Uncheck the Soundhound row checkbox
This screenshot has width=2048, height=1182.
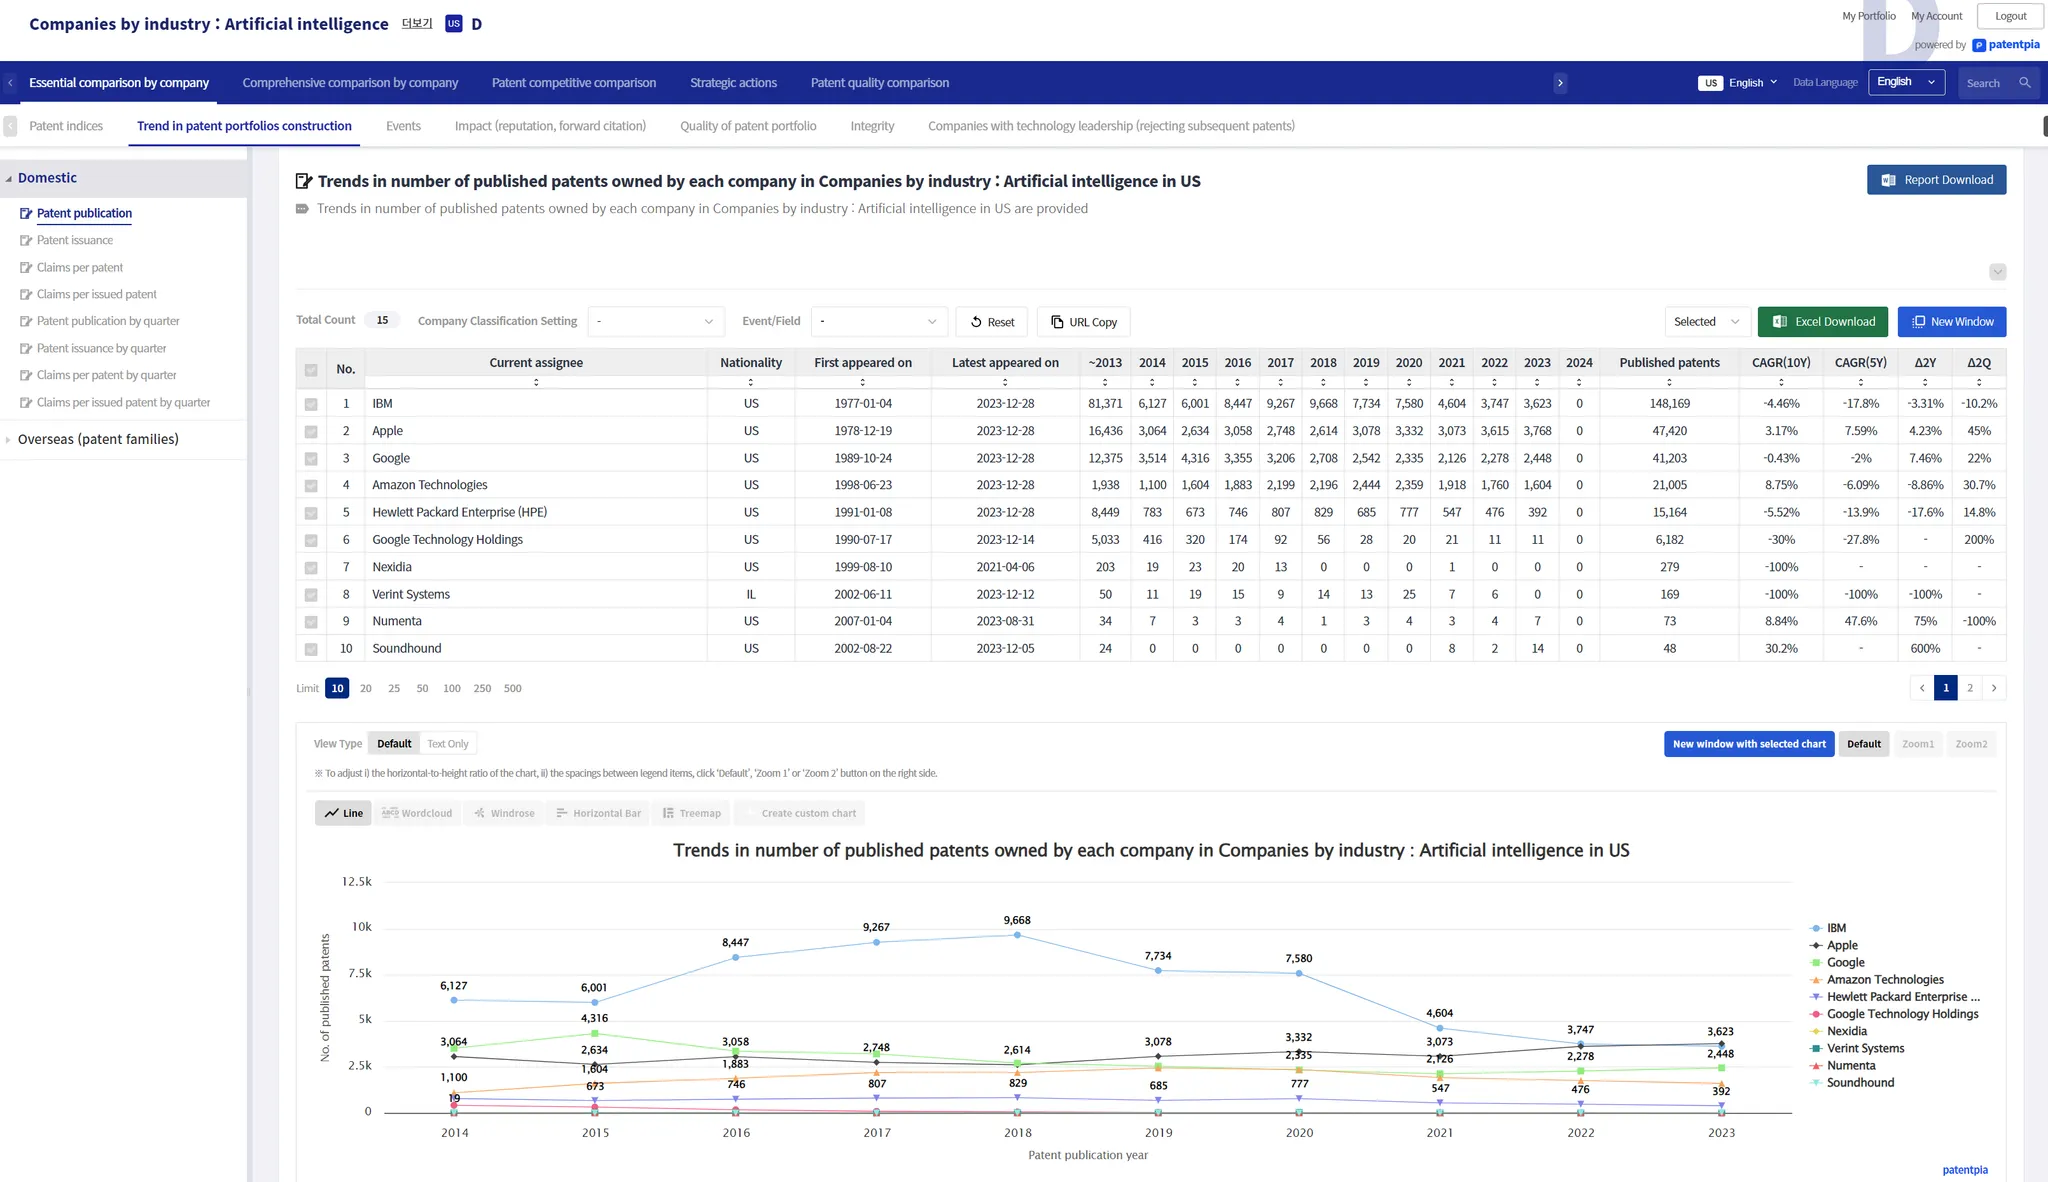(x=311, y=649)
